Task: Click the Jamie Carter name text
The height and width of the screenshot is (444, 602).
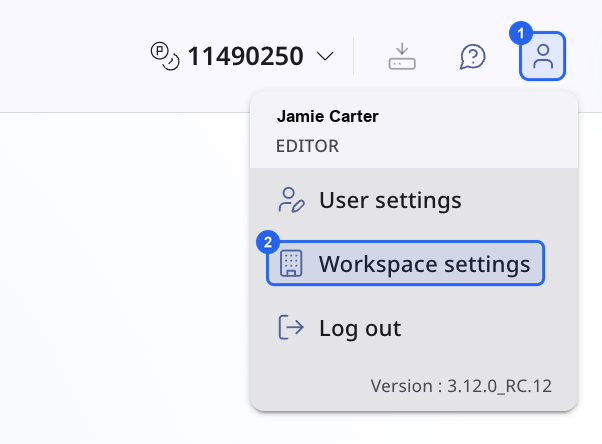Action: 327,116
